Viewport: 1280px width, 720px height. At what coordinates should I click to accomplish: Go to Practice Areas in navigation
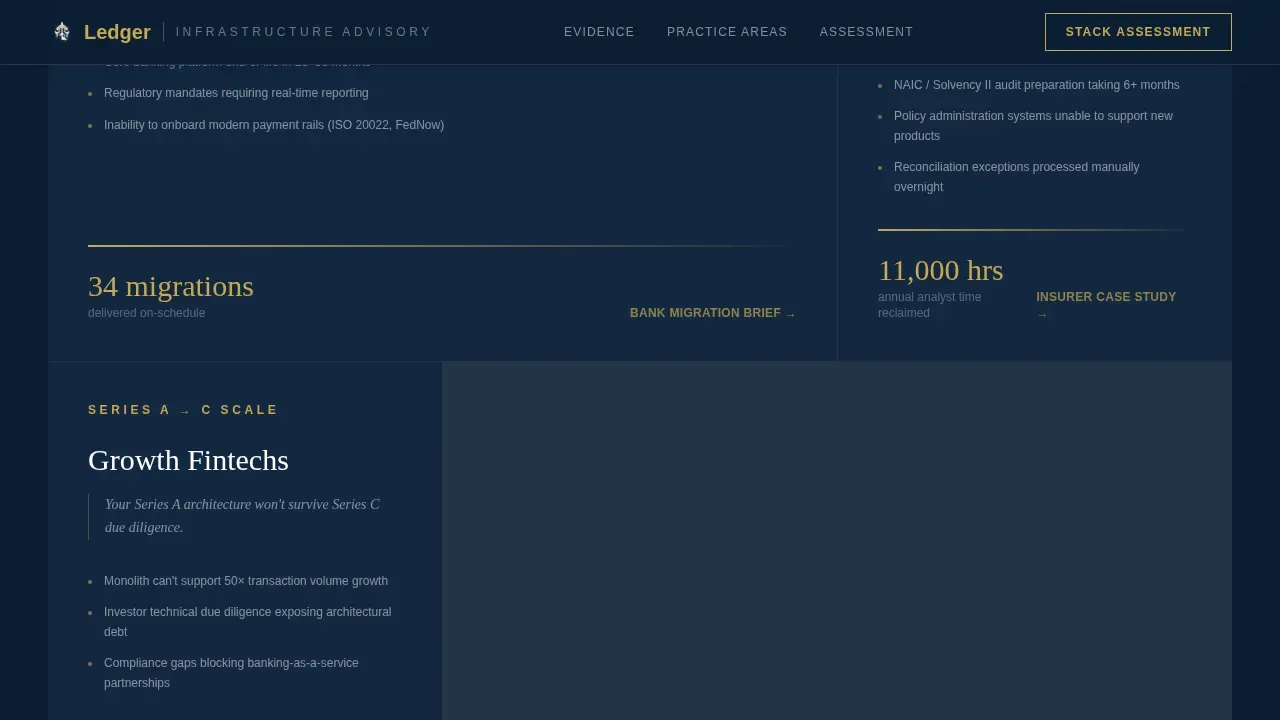pyautogui.click(x=727, y=32)
